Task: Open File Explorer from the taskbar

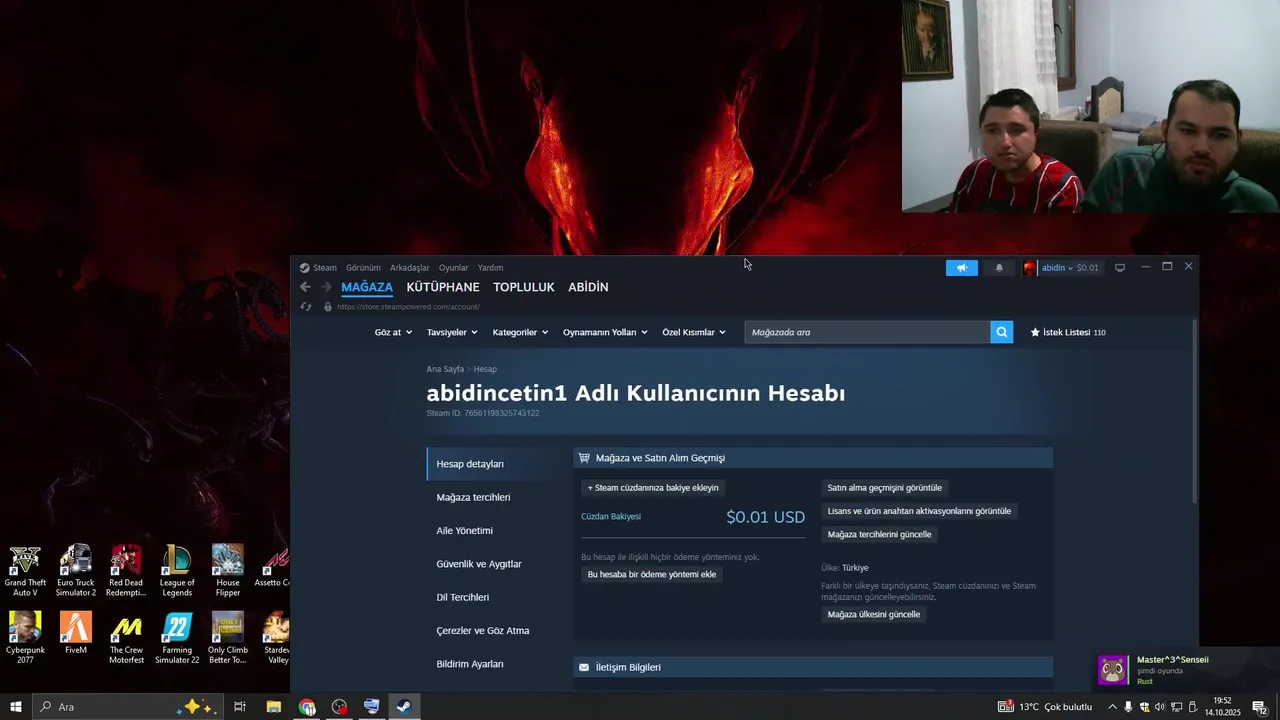Action: [x=273, y=707]
